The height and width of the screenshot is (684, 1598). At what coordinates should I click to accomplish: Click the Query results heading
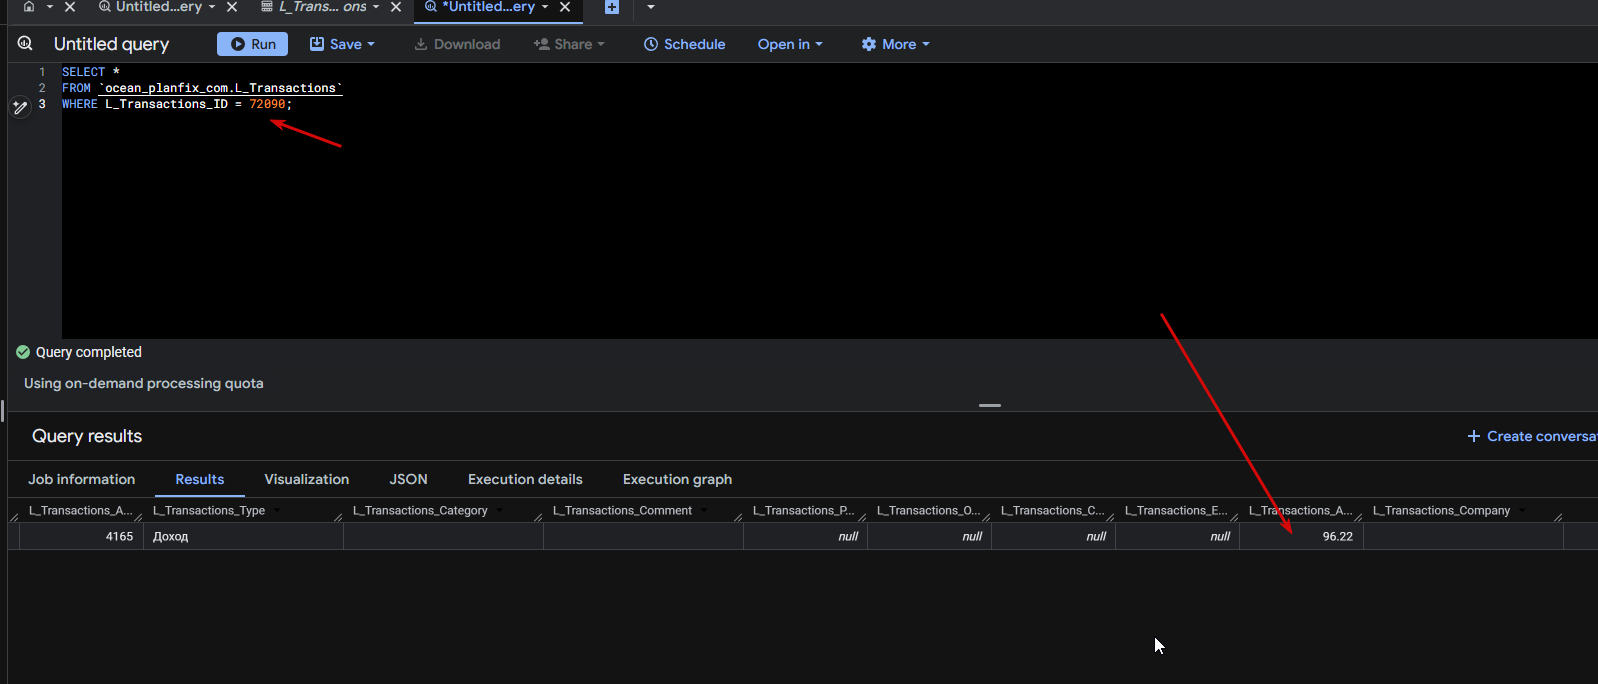pos(87,436)
